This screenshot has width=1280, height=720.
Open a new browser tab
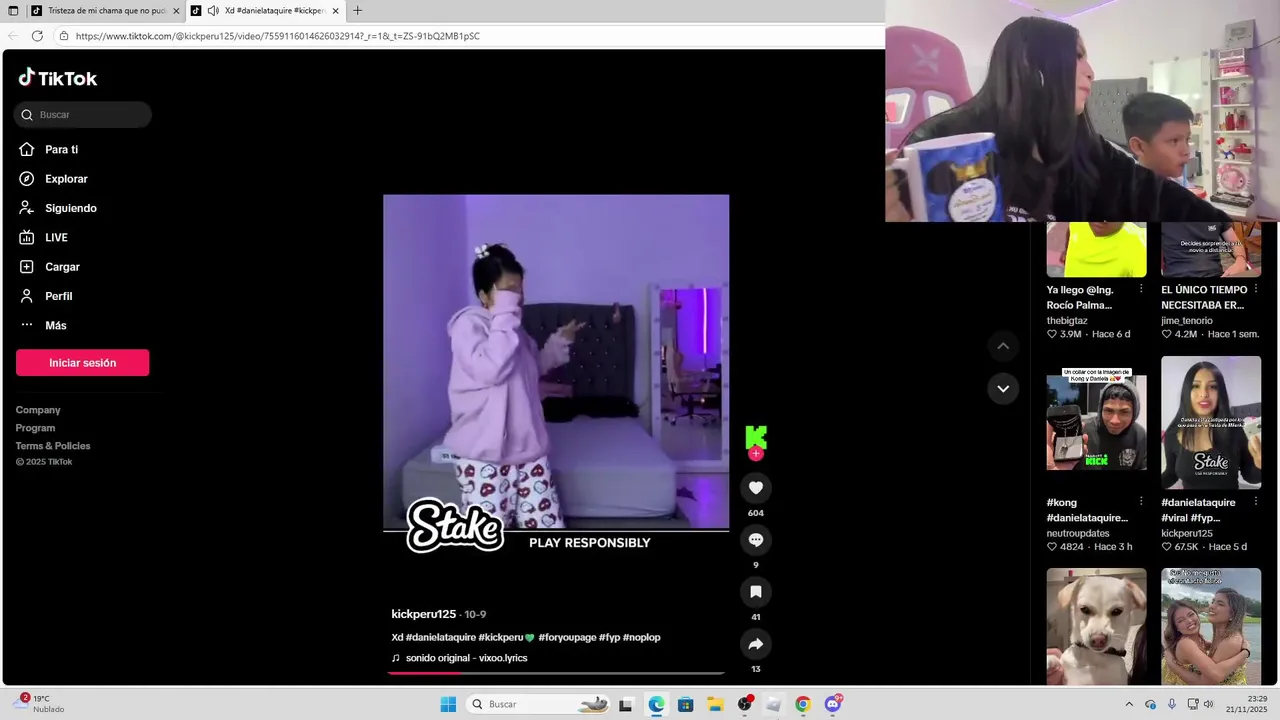point(358,11)
